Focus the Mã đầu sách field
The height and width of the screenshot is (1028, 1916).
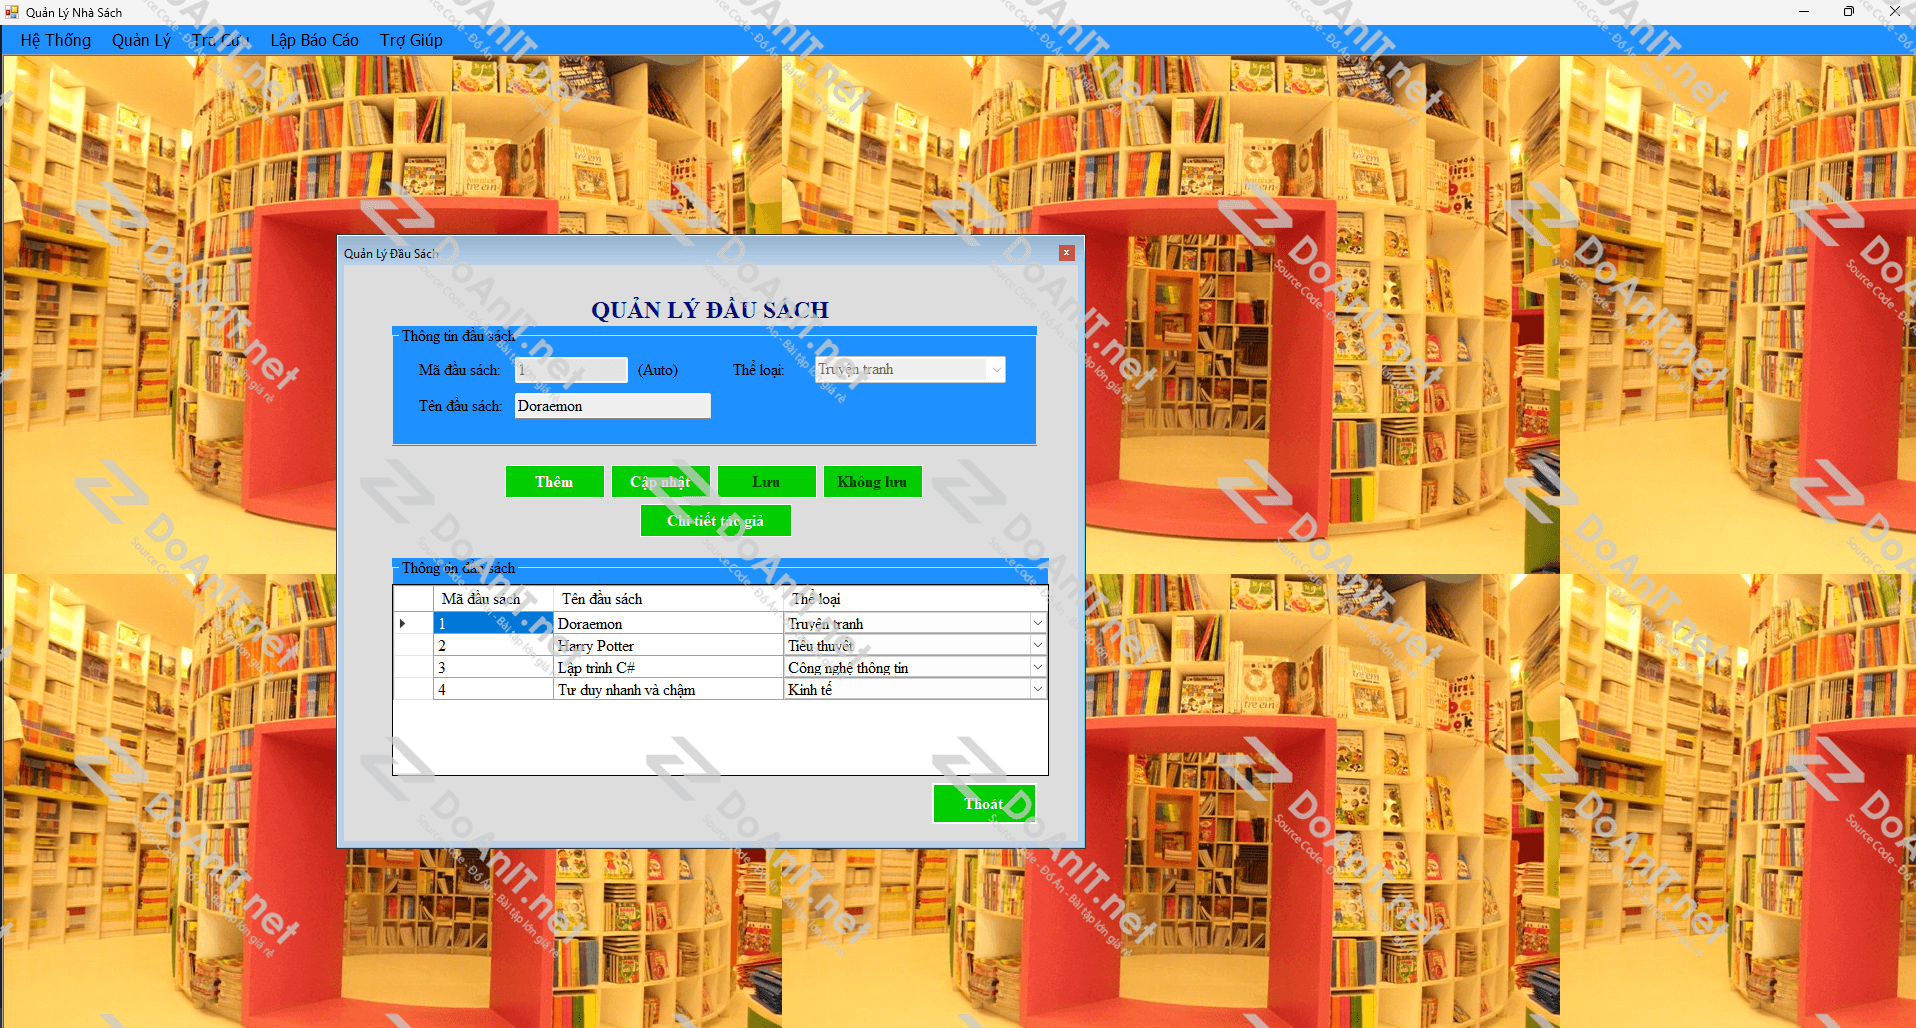(571, 370)
